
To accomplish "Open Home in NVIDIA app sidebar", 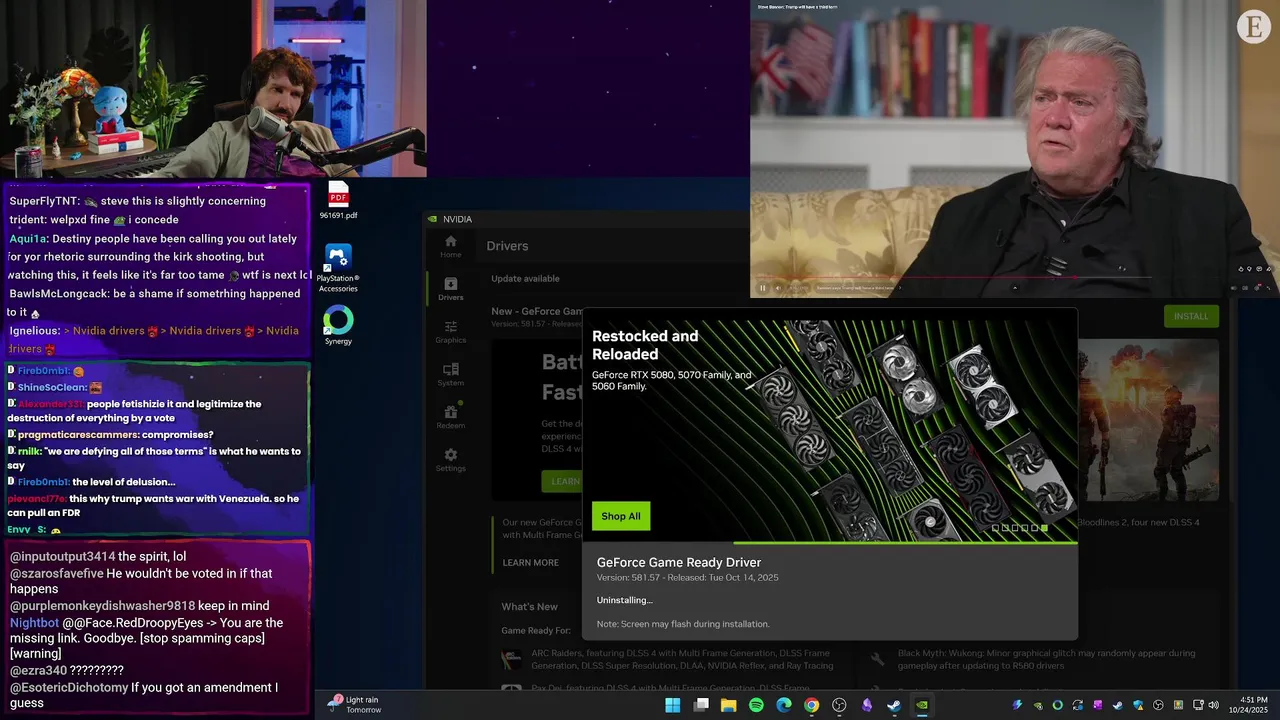I will (450, 246).
